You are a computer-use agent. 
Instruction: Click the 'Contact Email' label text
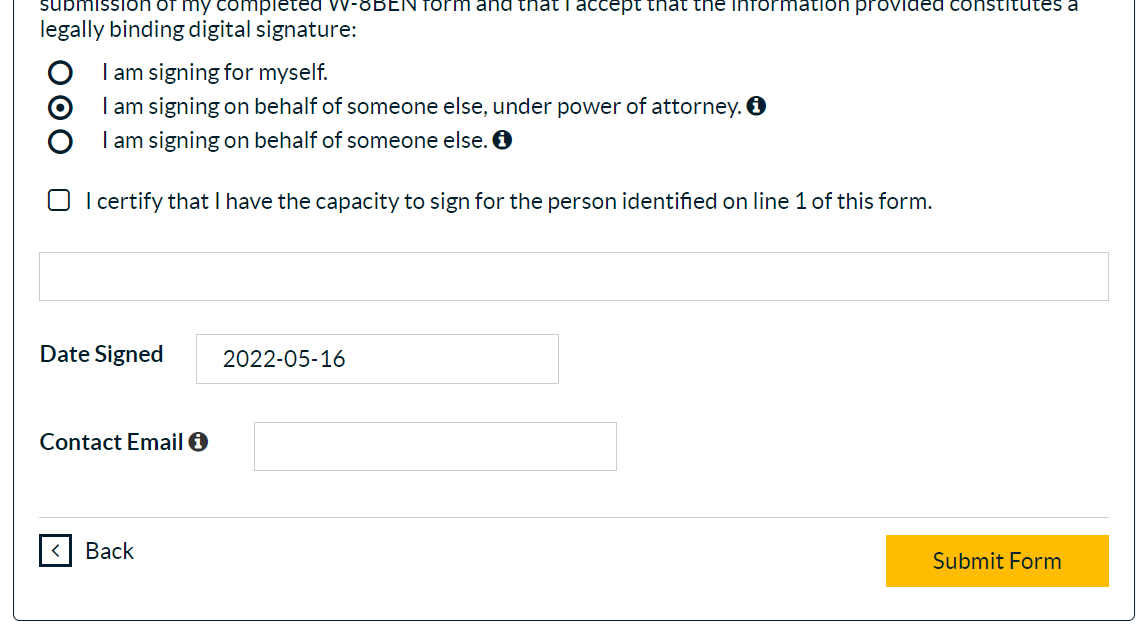pyautogui.click(x=111, y=442)
